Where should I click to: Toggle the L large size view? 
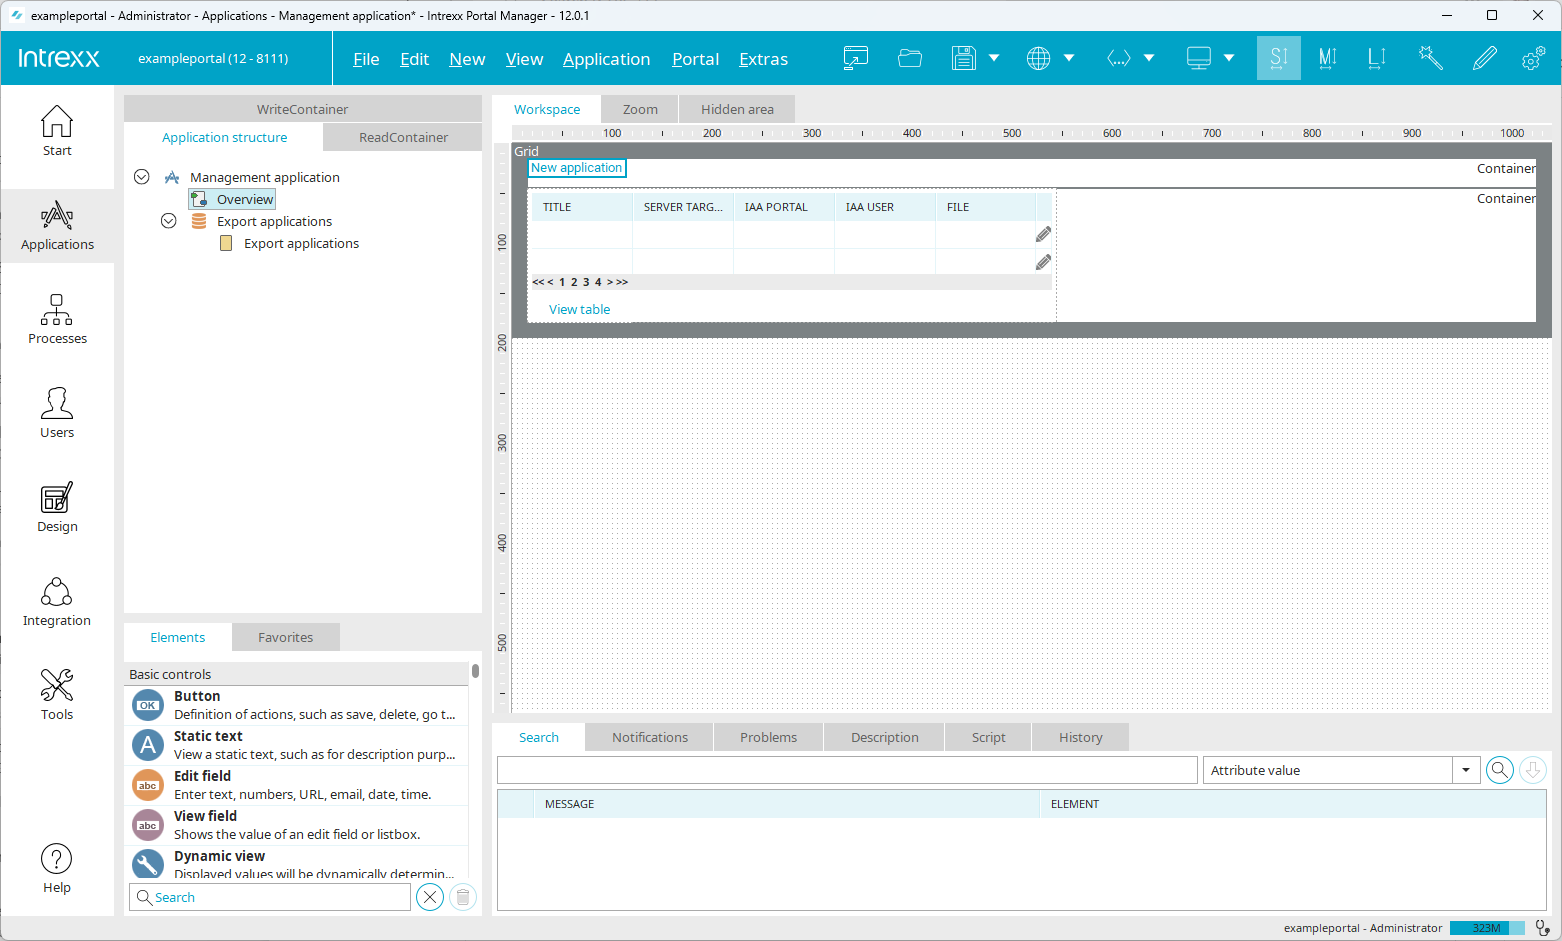[1377, 58]
